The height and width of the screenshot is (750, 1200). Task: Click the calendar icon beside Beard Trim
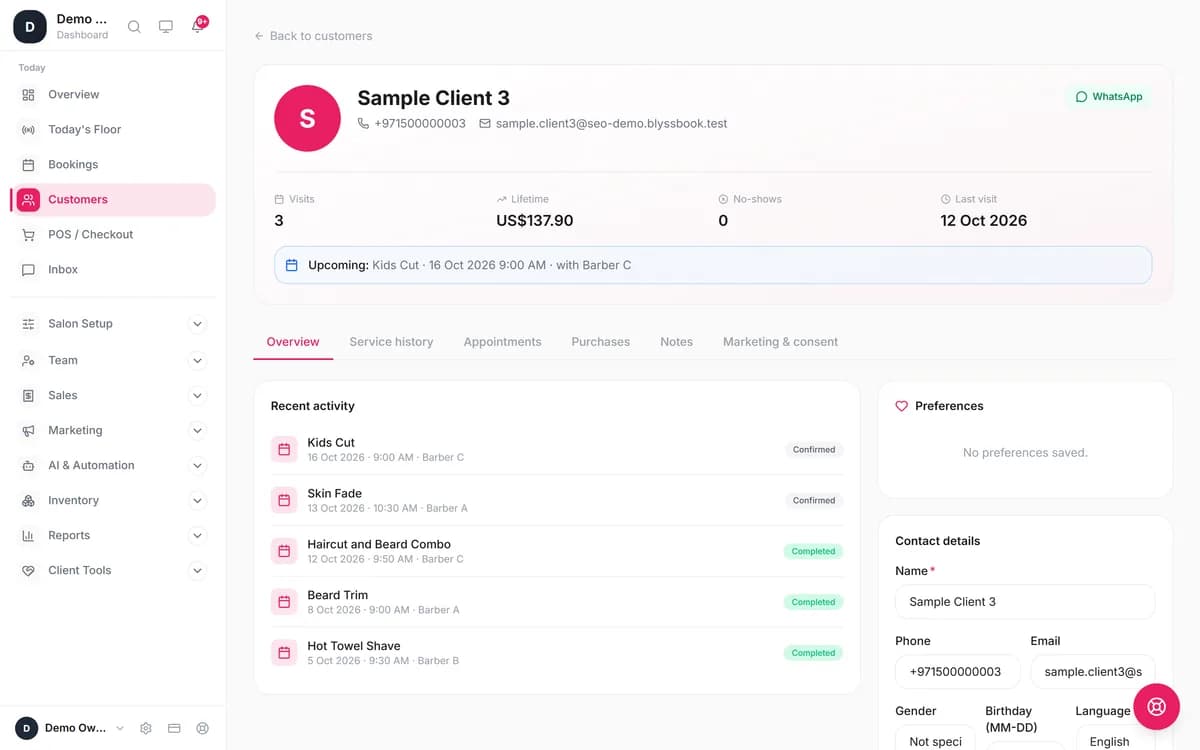coord(284,602)
